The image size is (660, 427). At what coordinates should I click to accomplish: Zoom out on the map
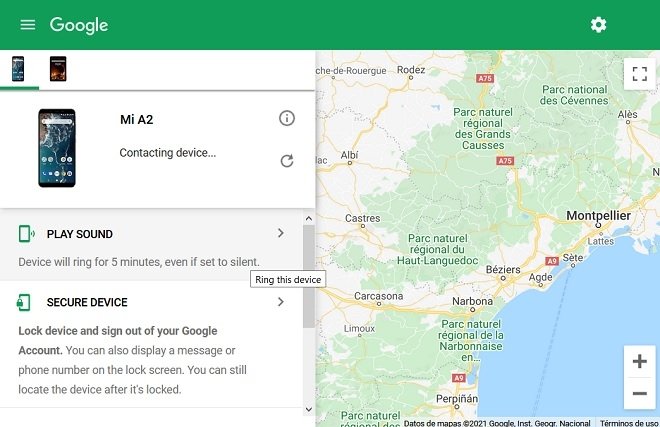pos(639,393)
